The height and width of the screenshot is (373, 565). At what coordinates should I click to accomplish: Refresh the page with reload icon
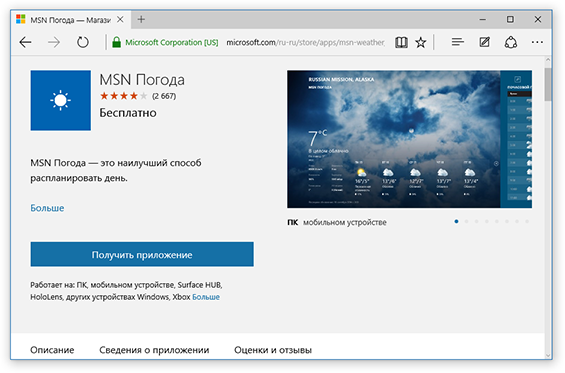(x=83, y=43)
